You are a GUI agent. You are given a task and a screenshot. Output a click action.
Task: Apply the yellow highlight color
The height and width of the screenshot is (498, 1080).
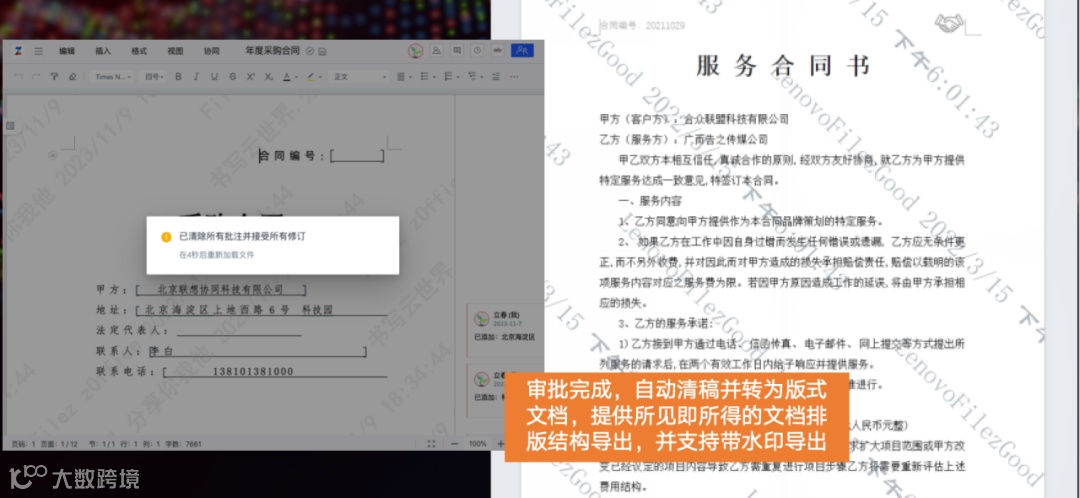pyautogui.click(x=311, y=76)
